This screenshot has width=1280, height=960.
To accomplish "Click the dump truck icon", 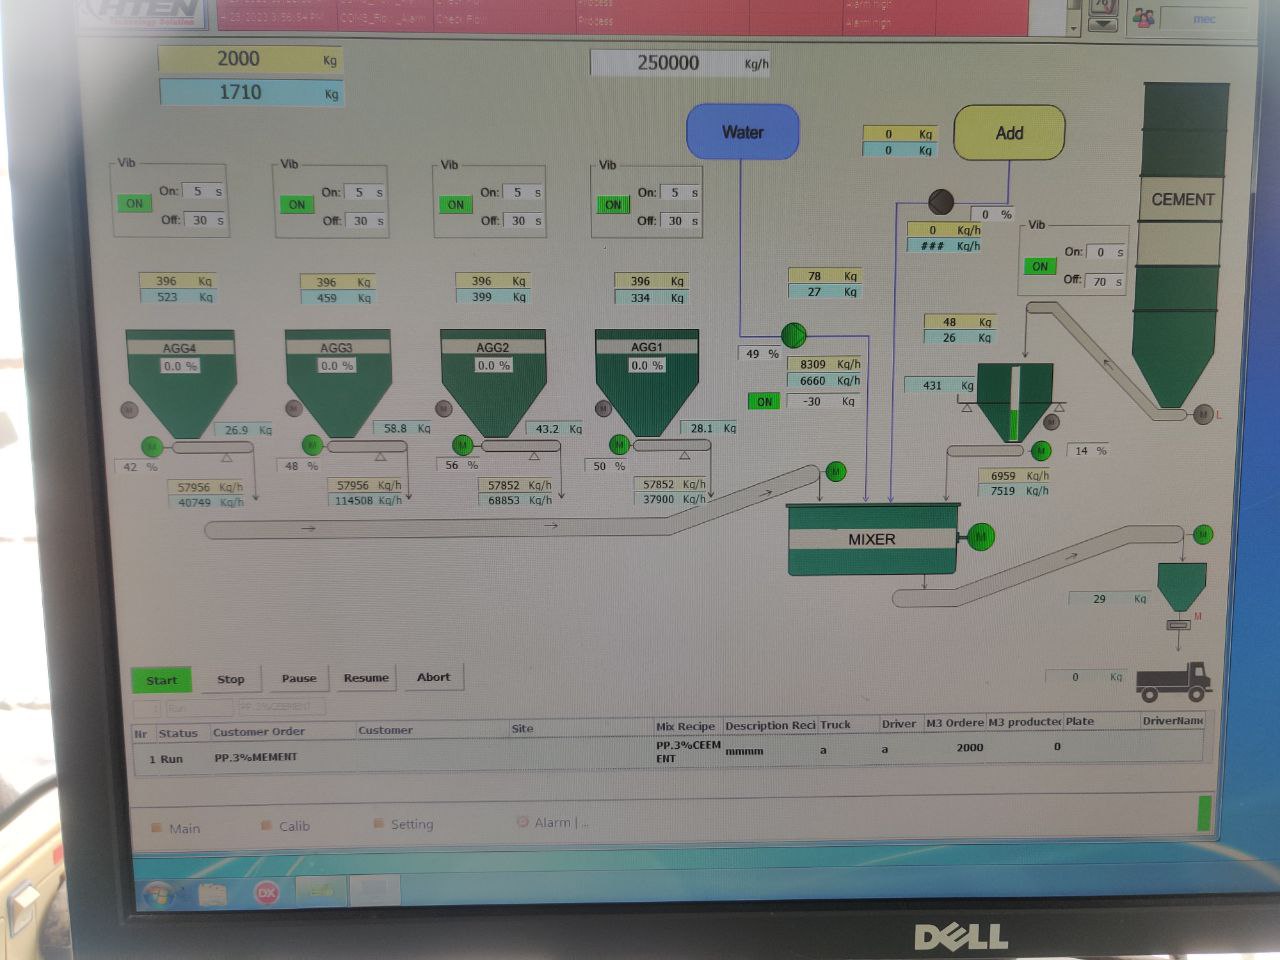I will point(1173,682).
